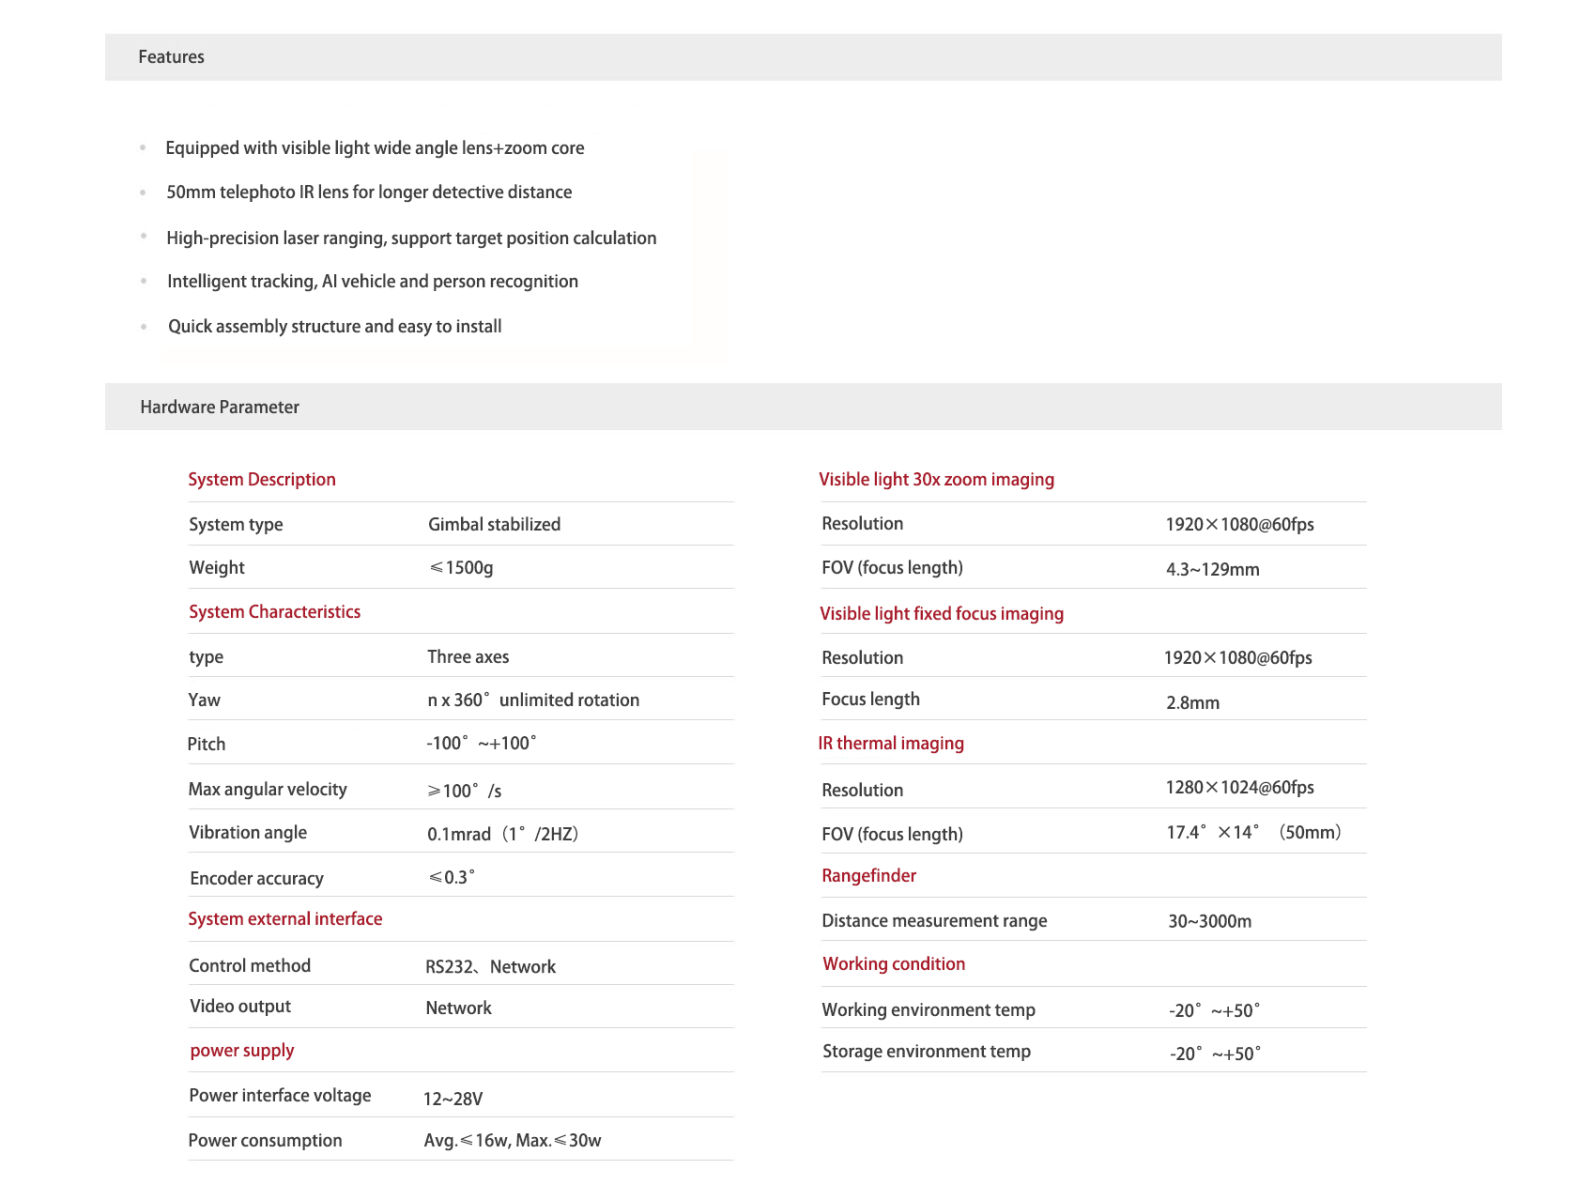The height and width of the screenshot is (1200, 1596).
Task: Click the ≤0.3° value
Action: pyautogui.click(x=451, y=877)
